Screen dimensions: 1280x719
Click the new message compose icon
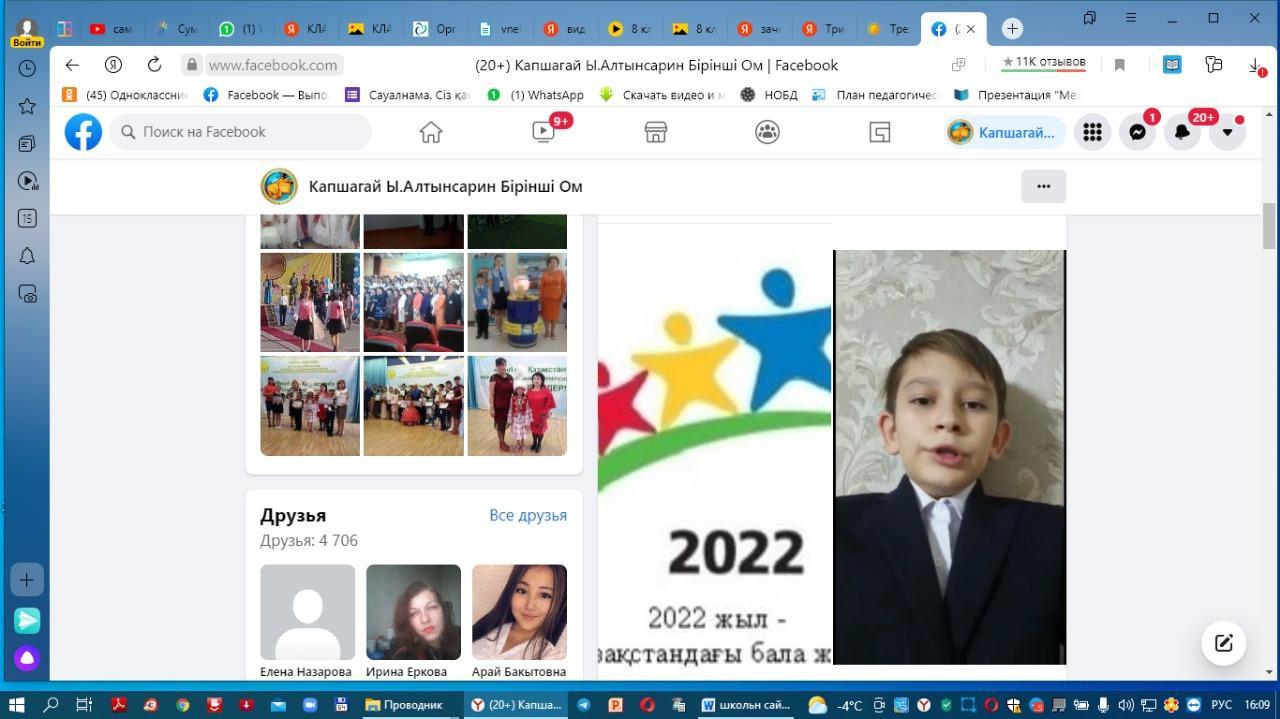click(1223, 643)
